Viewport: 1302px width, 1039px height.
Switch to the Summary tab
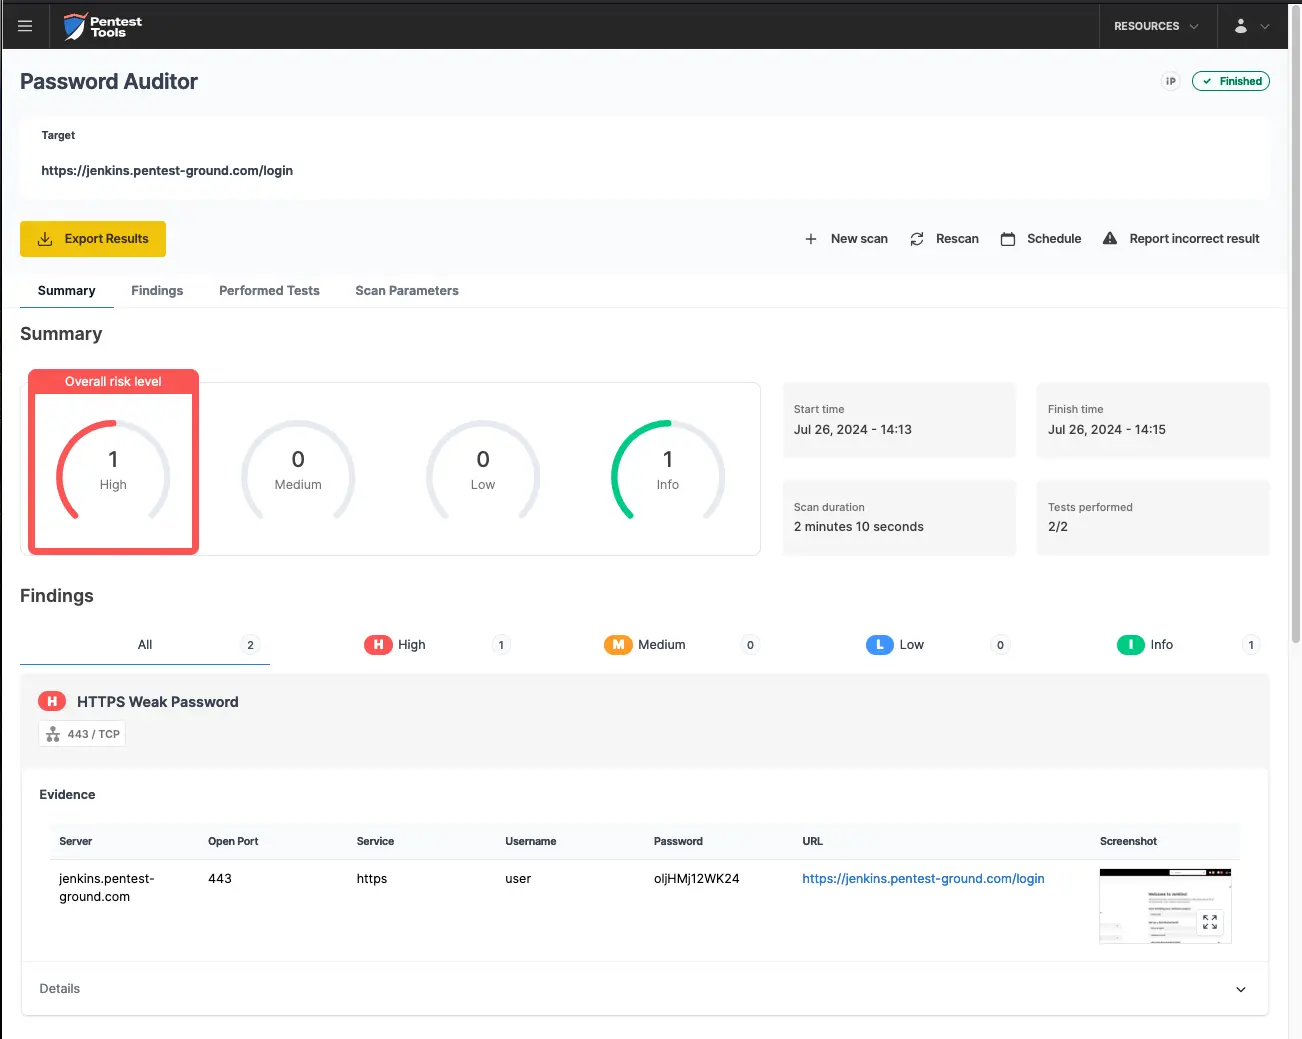(67, 291)
